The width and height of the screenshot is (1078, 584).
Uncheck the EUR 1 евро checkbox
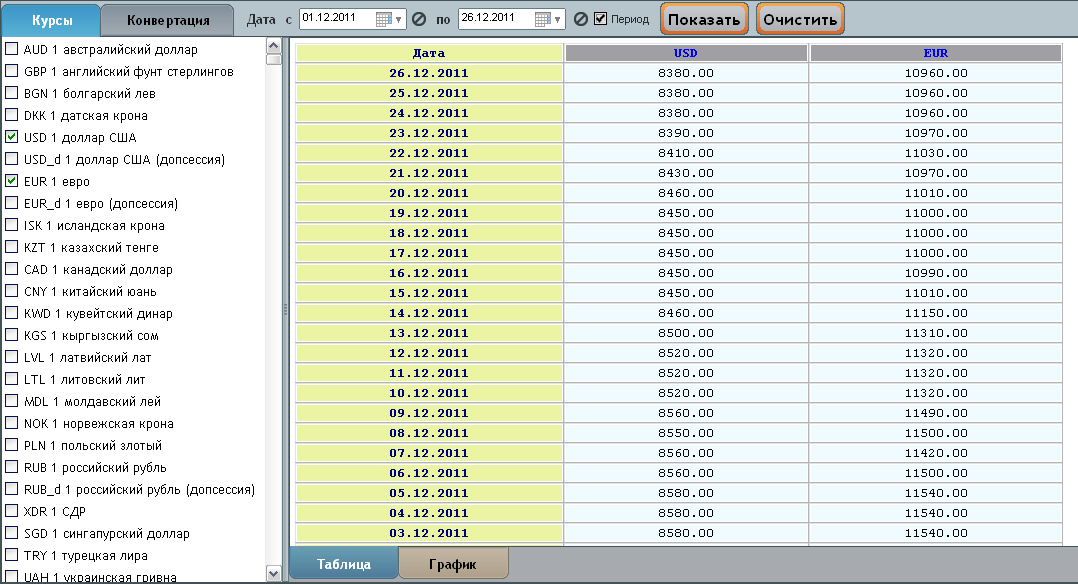click(x=12, y=181)
